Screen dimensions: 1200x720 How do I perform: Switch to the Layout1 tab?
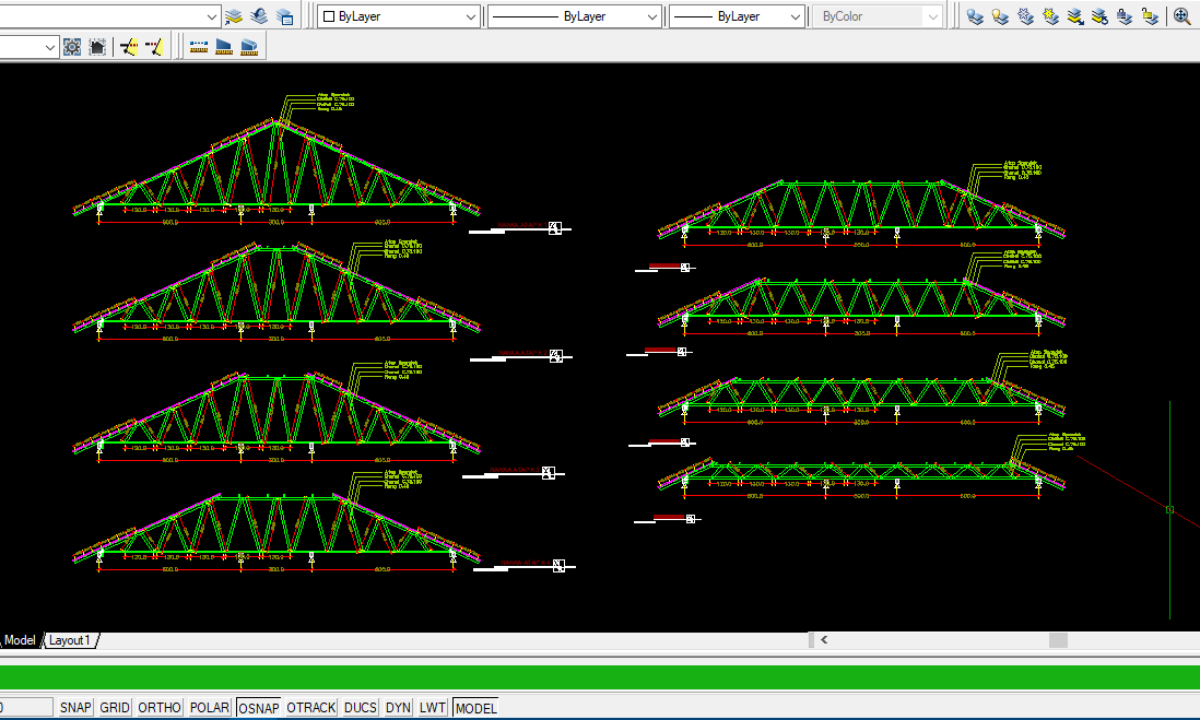tap(70, 640)
